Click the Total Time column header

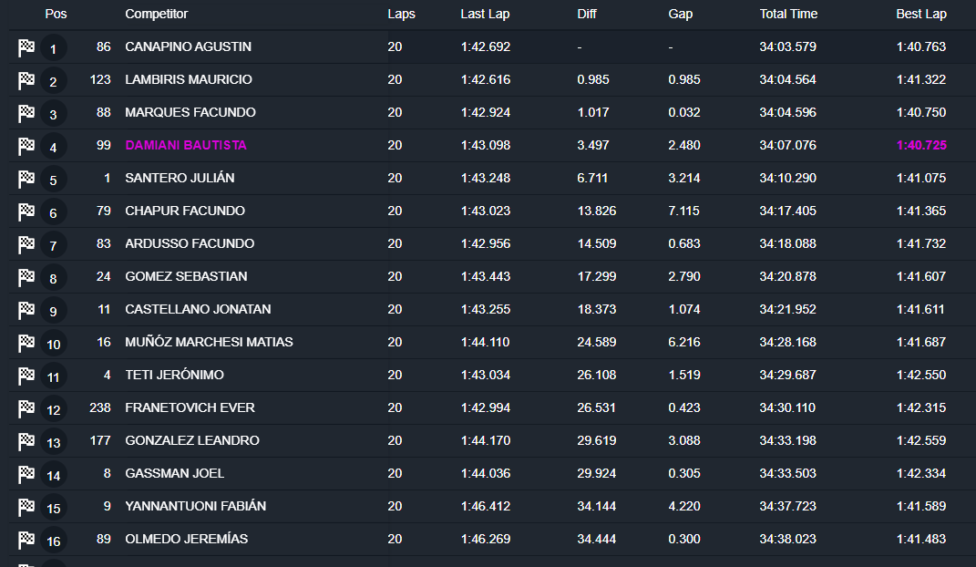[x=788, y=14]
